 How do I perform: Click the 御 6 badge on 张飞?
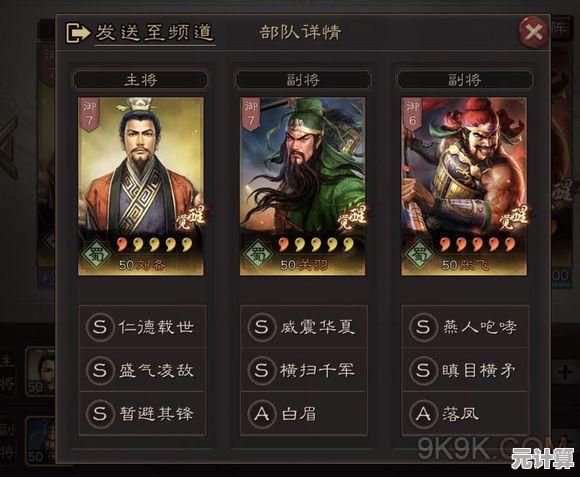412,114
